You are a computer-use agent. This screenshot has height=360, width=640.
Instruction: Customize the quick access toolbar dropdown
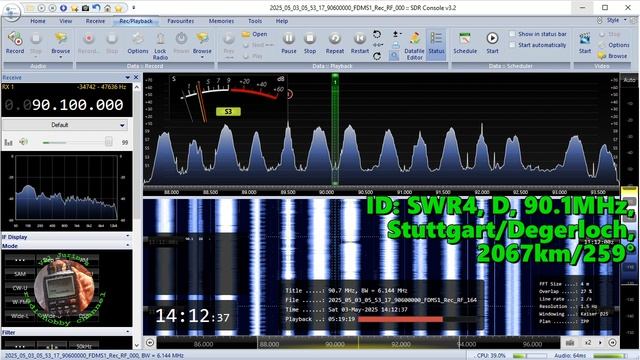[133, 8]
